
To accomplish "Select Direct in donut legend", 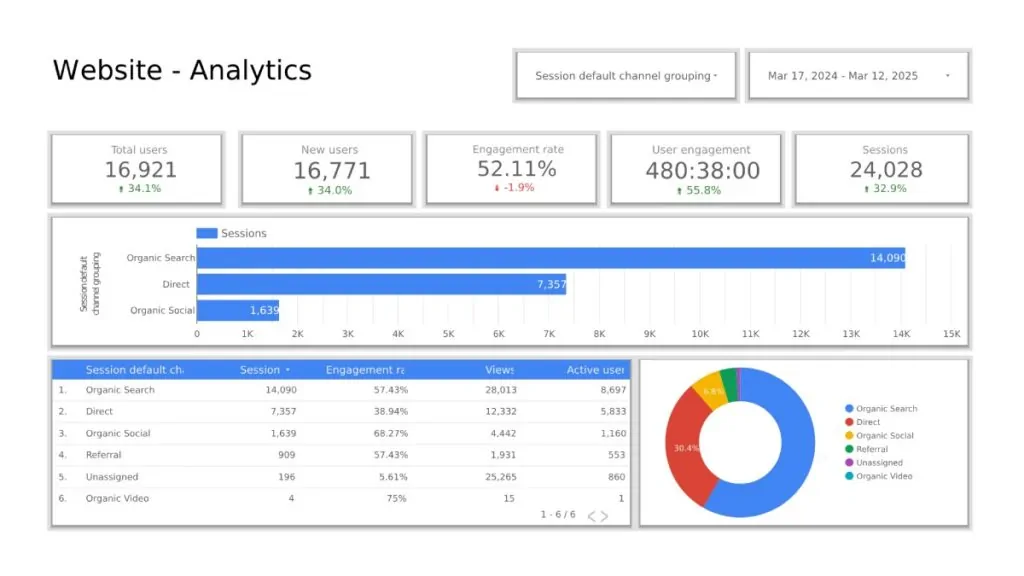I will (863, 422).
